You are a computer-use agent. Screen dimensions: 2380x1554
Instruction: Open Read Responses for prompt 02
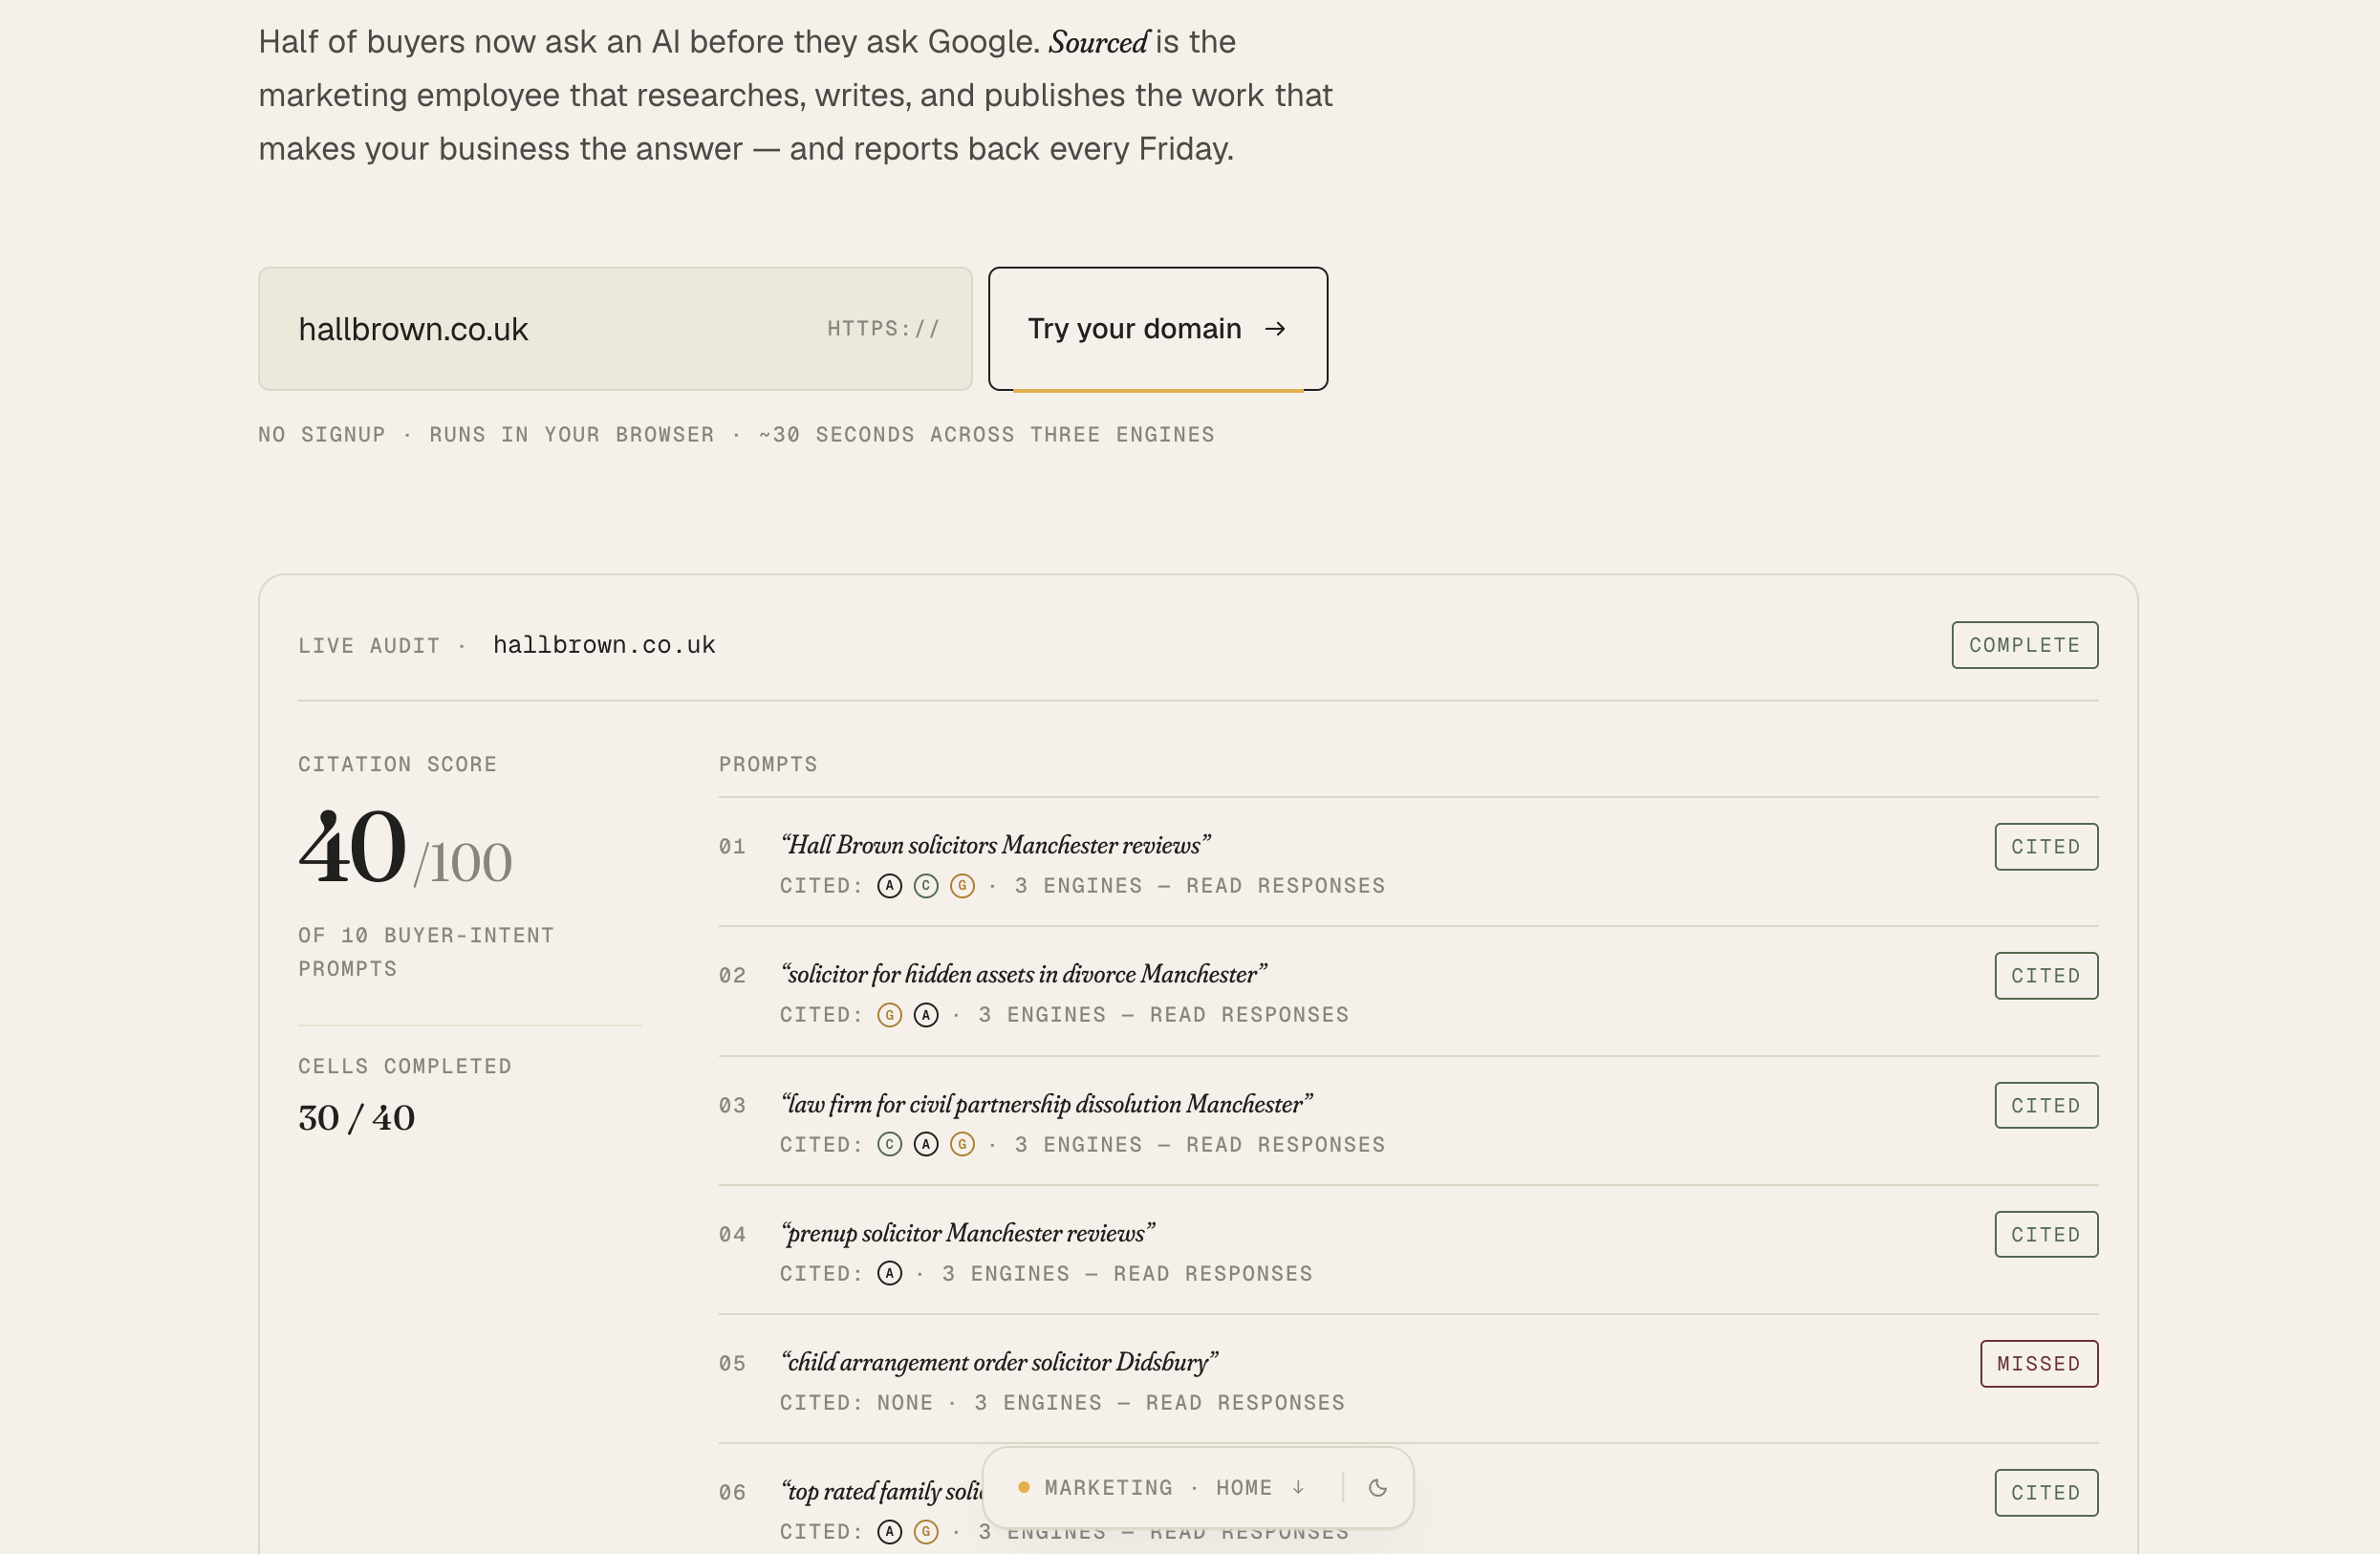pyautogui.click(x=1249, y=1015)
